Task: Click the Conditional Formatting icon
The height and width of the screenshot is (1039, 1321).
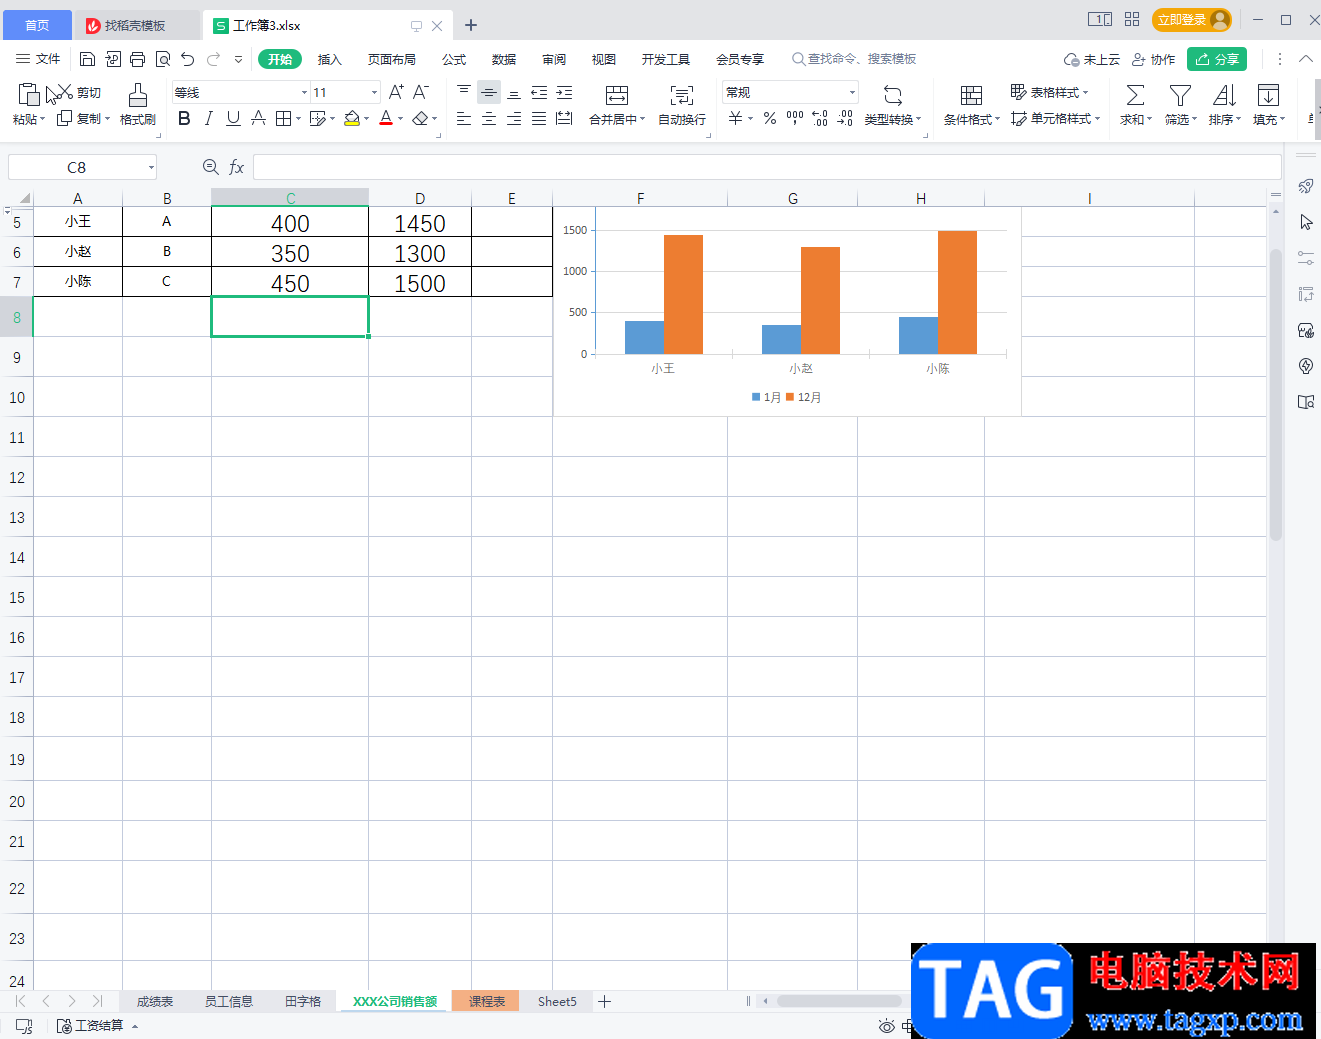Action: point(971,95)
